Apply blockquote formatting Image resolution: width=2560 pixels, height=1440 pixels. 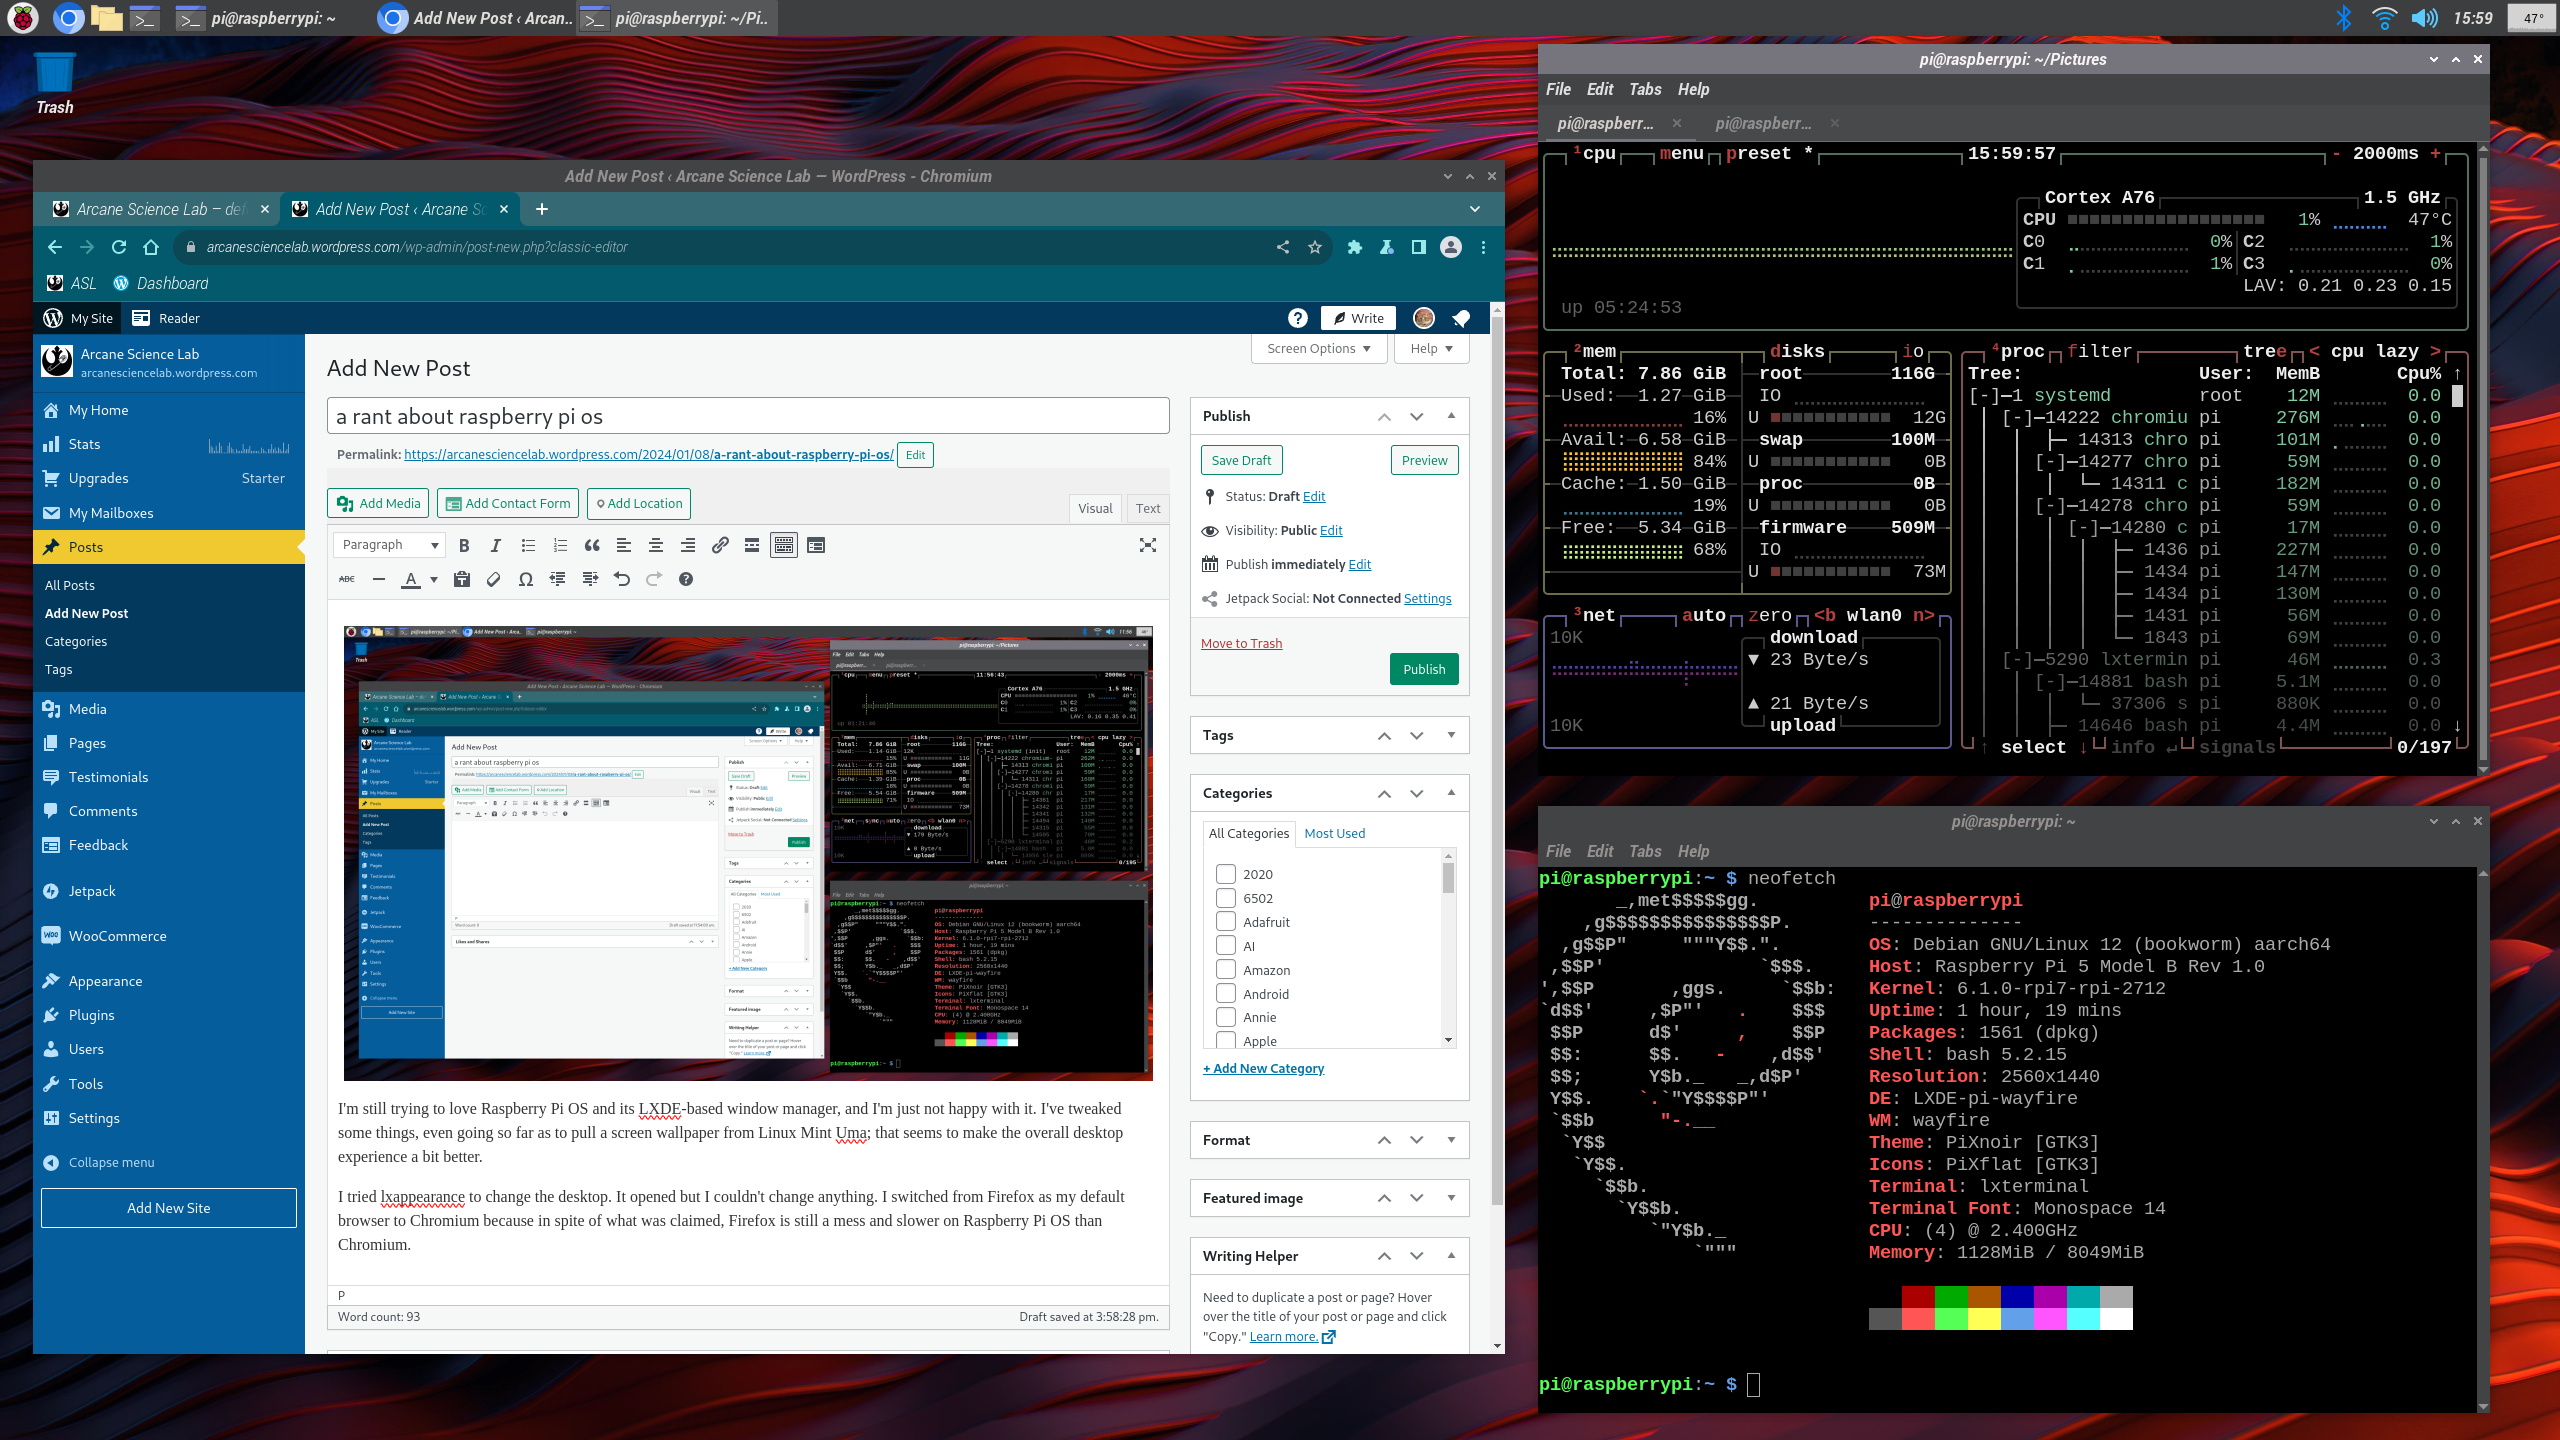[x=592, y=545]
